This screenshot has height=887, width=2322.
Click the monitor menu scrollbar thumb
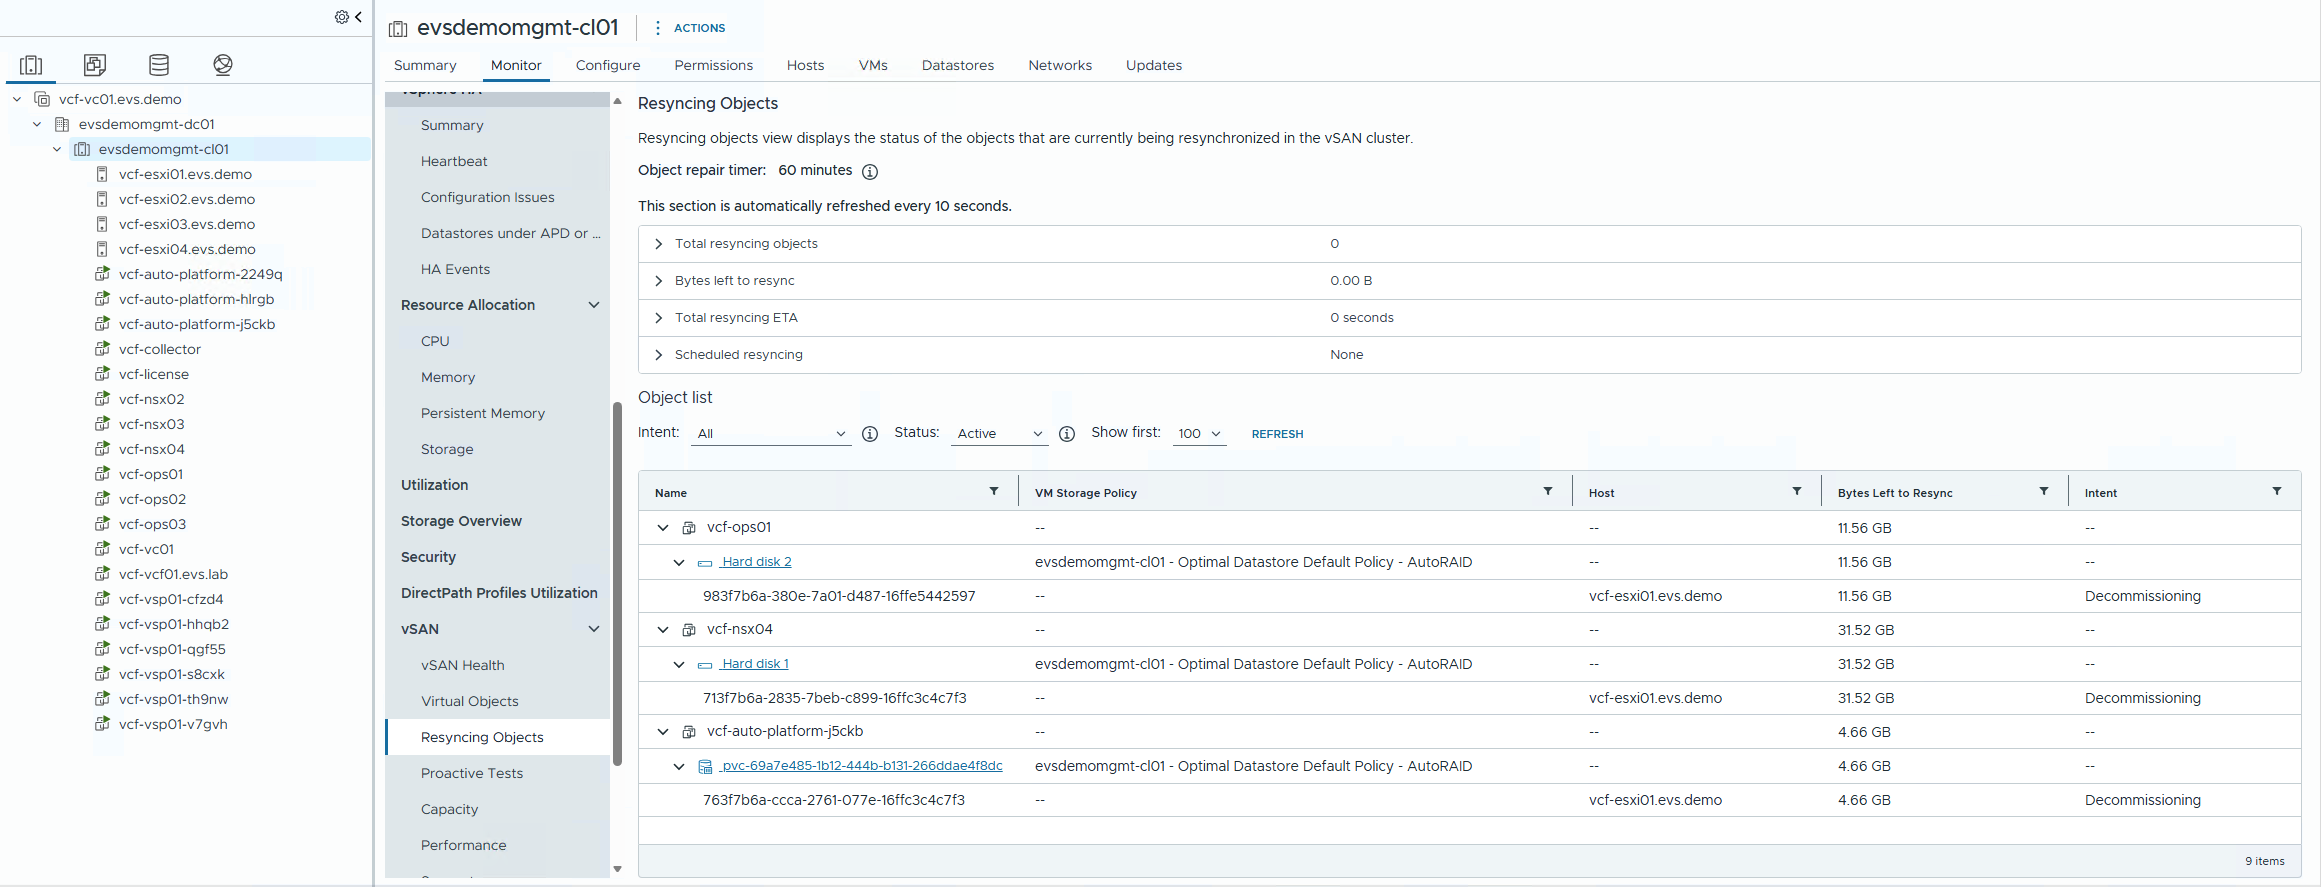(x=617, y=584)
